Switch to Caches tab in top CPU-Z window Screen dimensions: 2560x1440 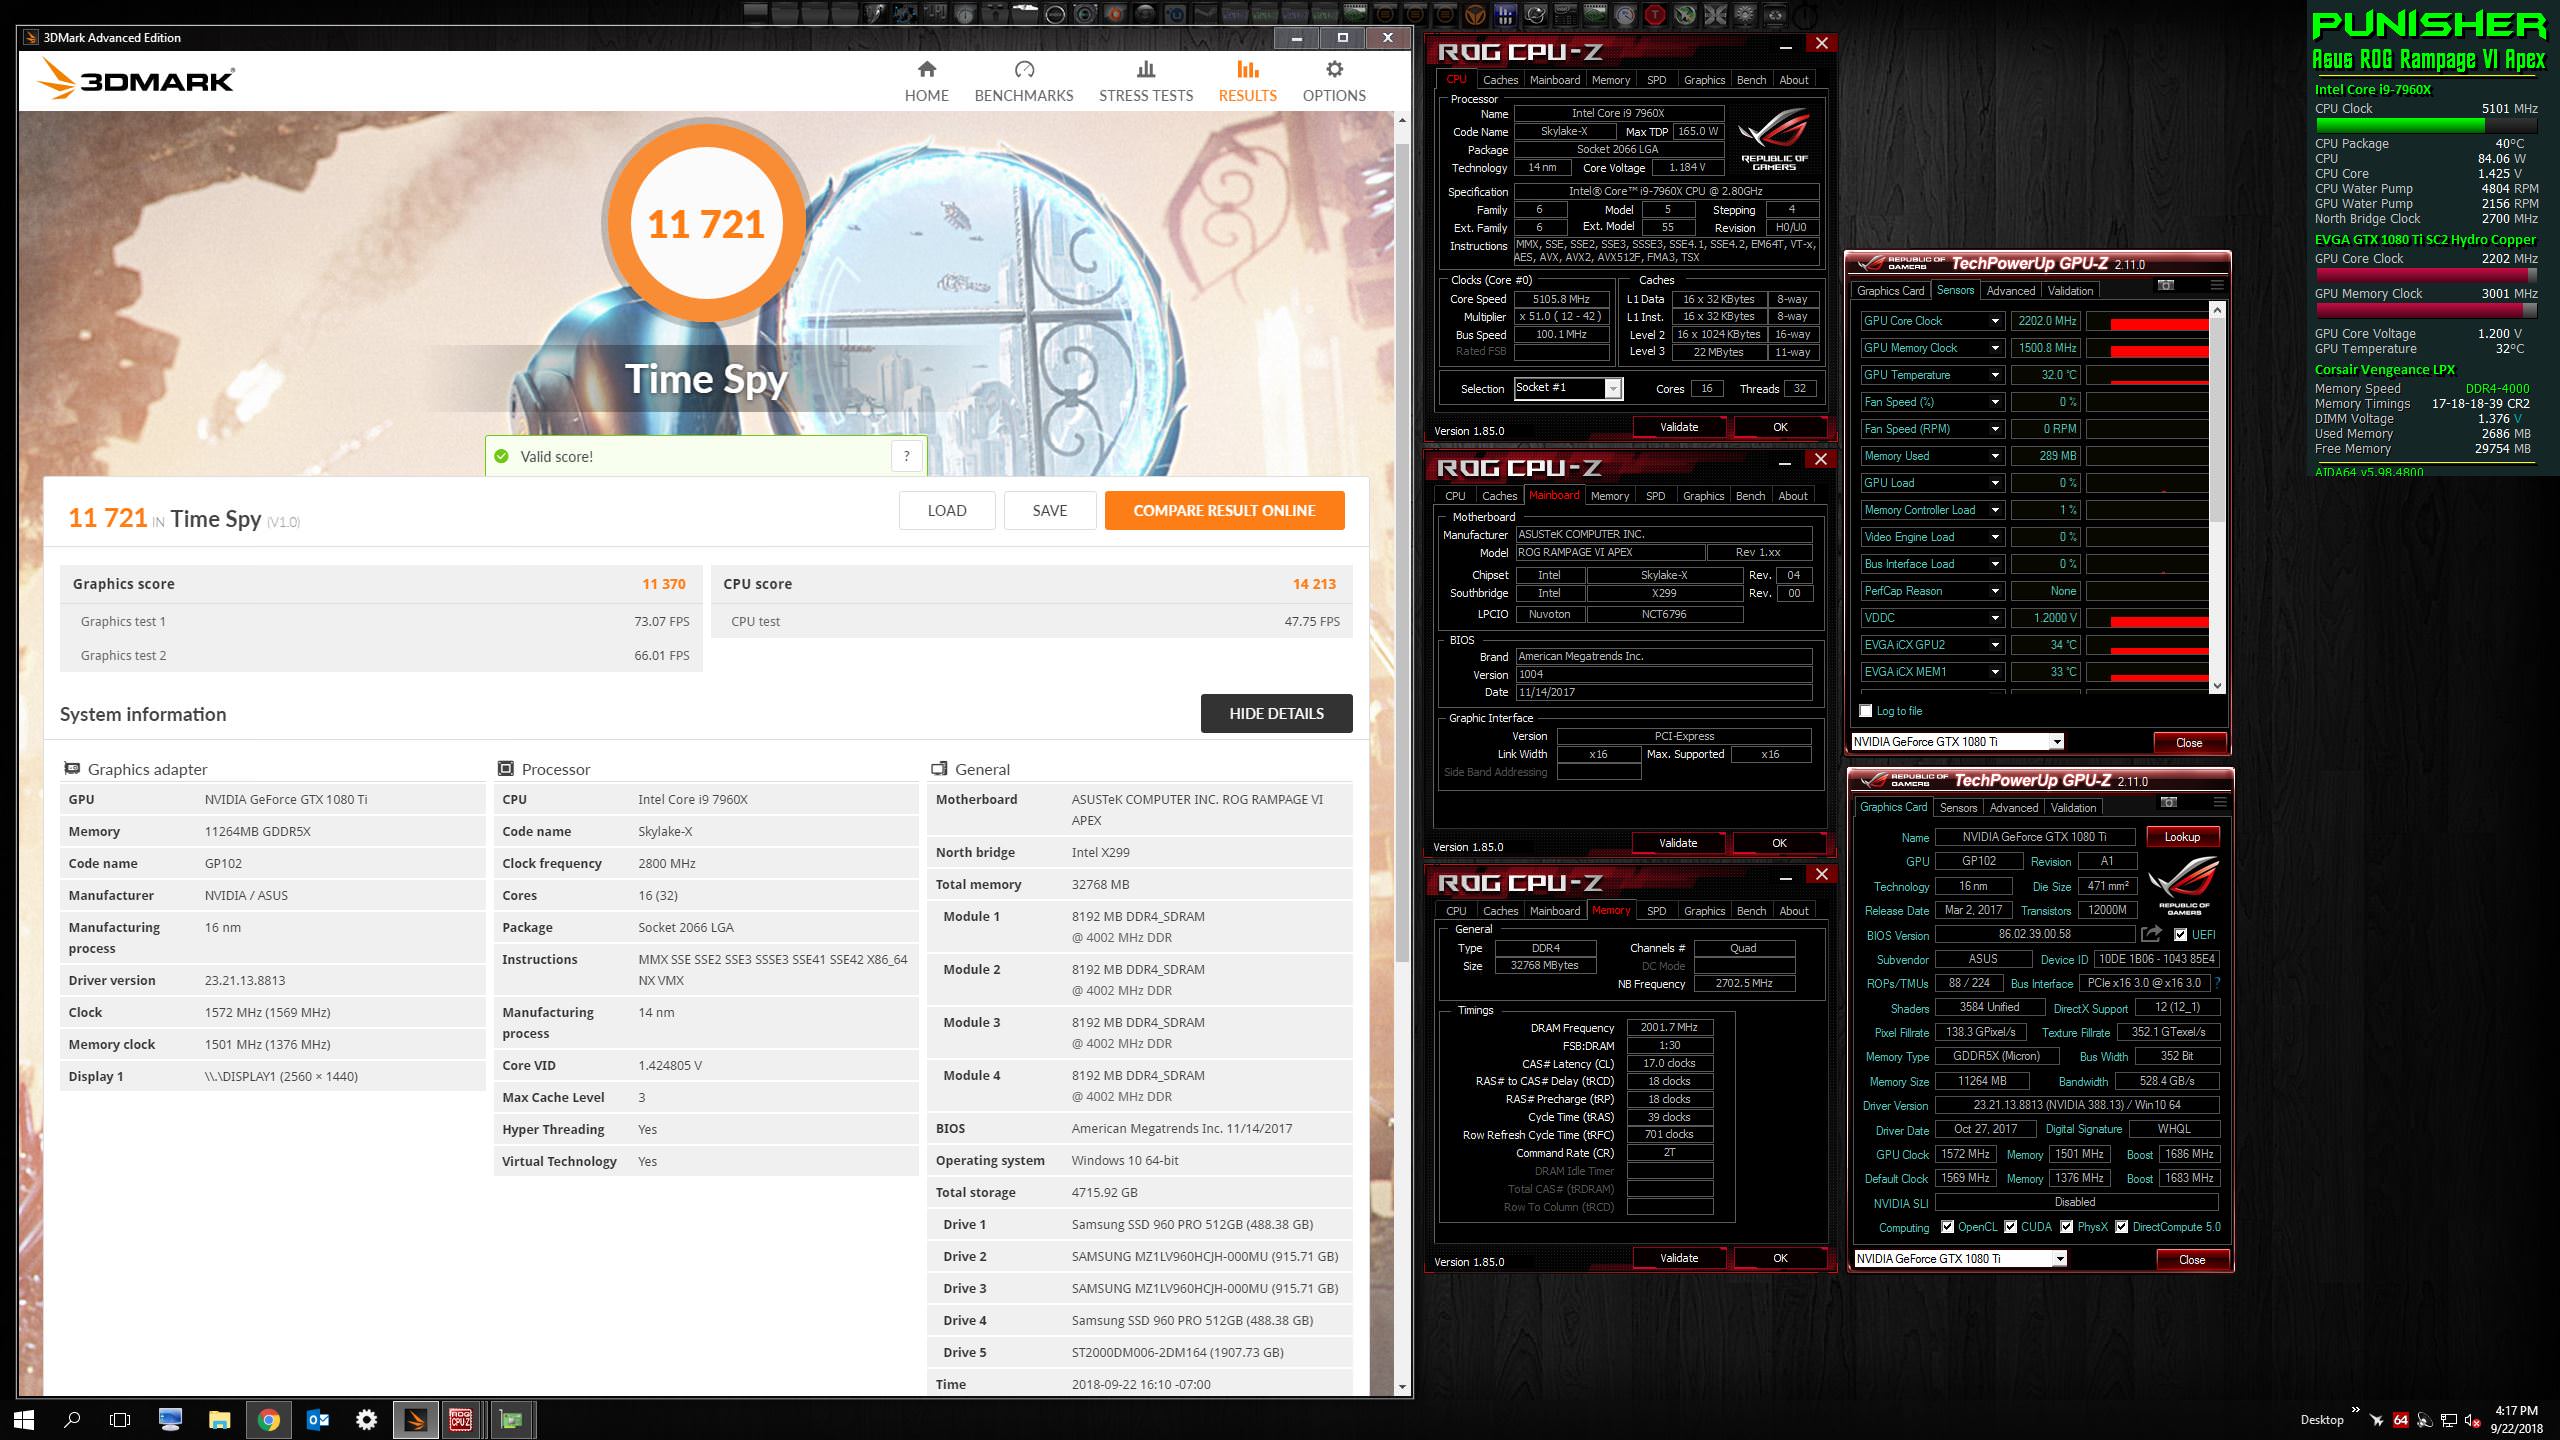(1500, 80)
